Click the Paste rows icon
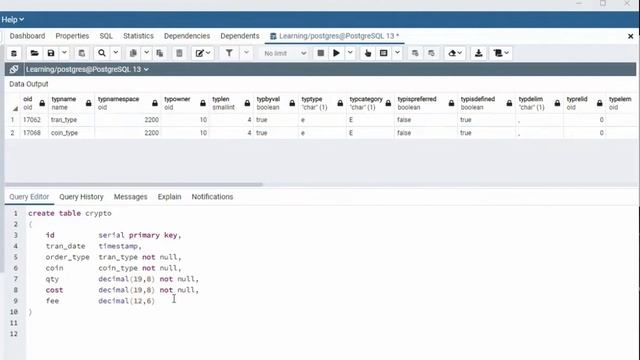The width and height of the screenshot is (640, 360). tap(160, 53)
